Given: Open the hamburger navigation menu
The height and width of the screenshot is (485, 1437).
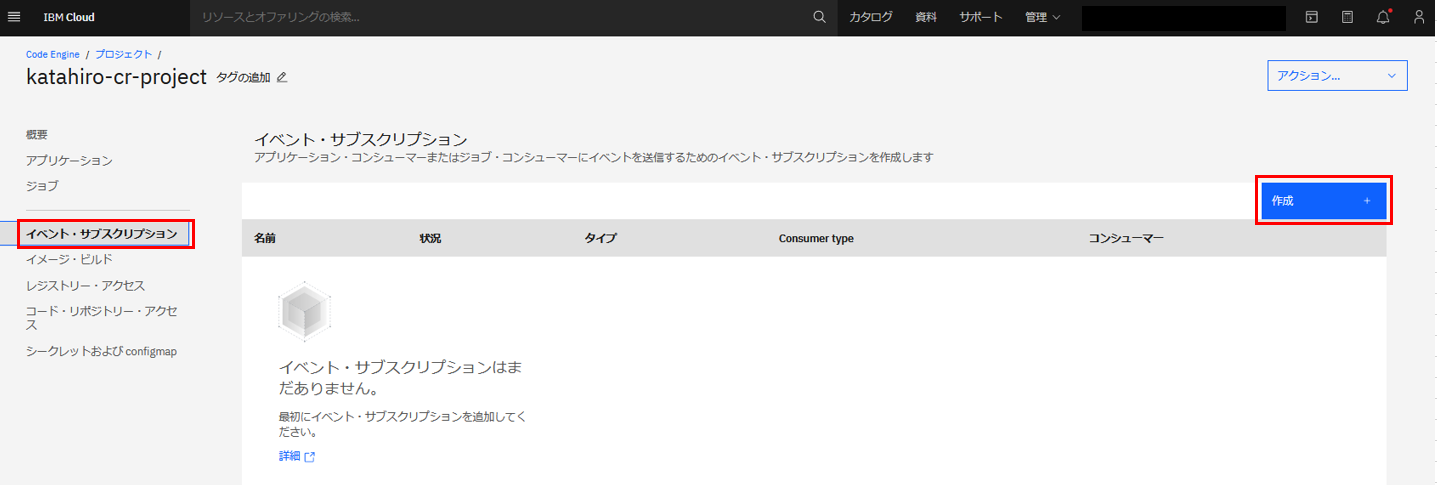Looking at the screenshot, I should (x=14, y=17).
